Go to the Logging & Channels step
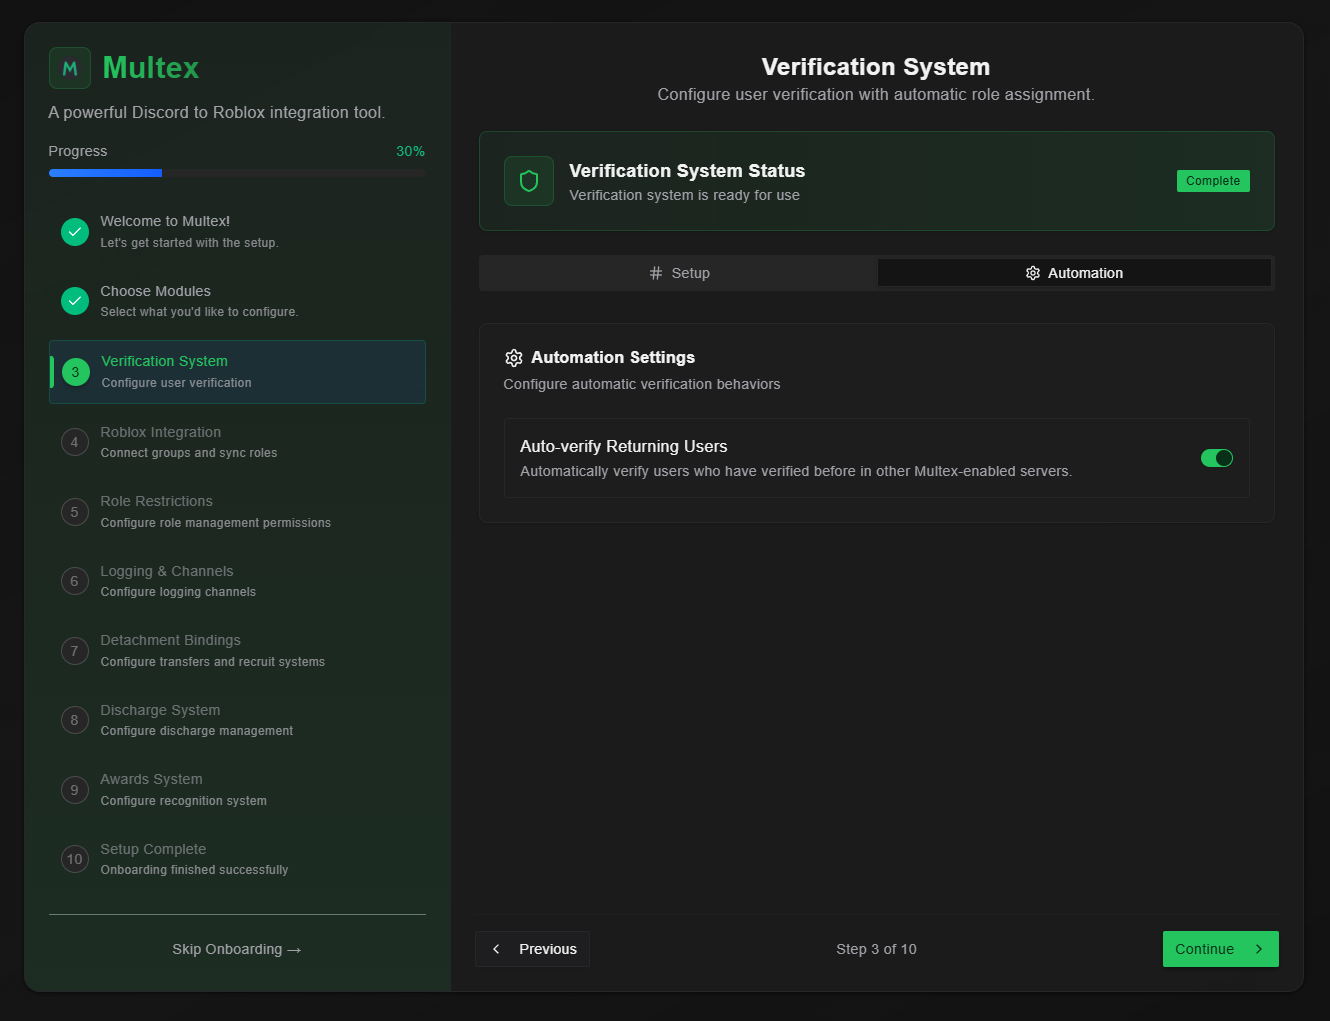 click(x=237, y=581)
